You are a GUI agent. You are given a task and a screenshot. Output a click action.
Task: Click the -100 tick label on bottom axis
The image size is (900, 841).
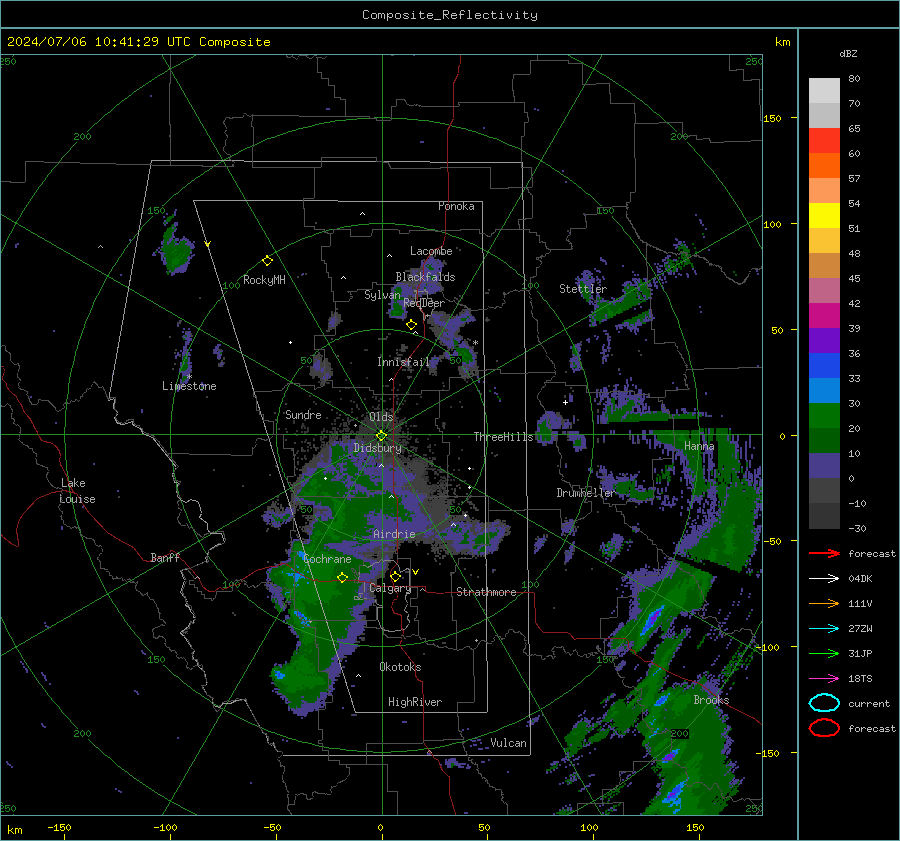coord(165,827)
